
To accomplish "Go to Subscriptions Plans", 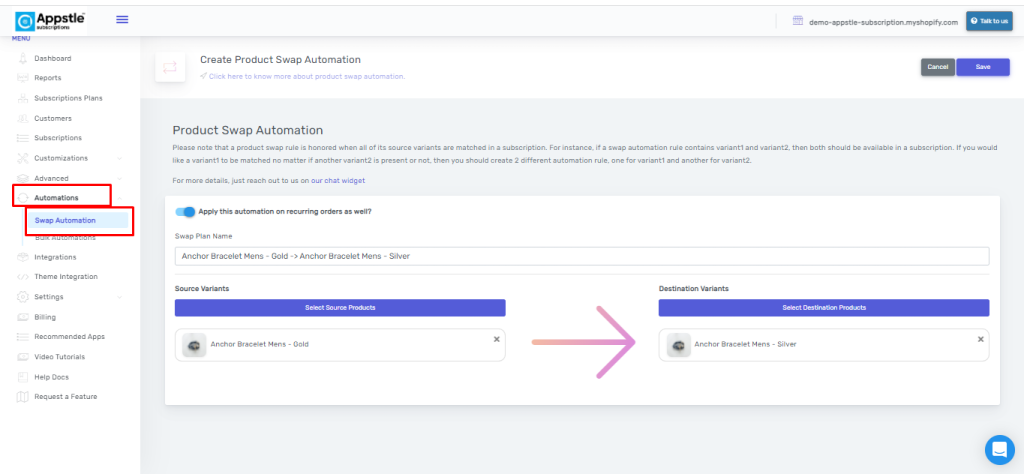I will 69,99.
